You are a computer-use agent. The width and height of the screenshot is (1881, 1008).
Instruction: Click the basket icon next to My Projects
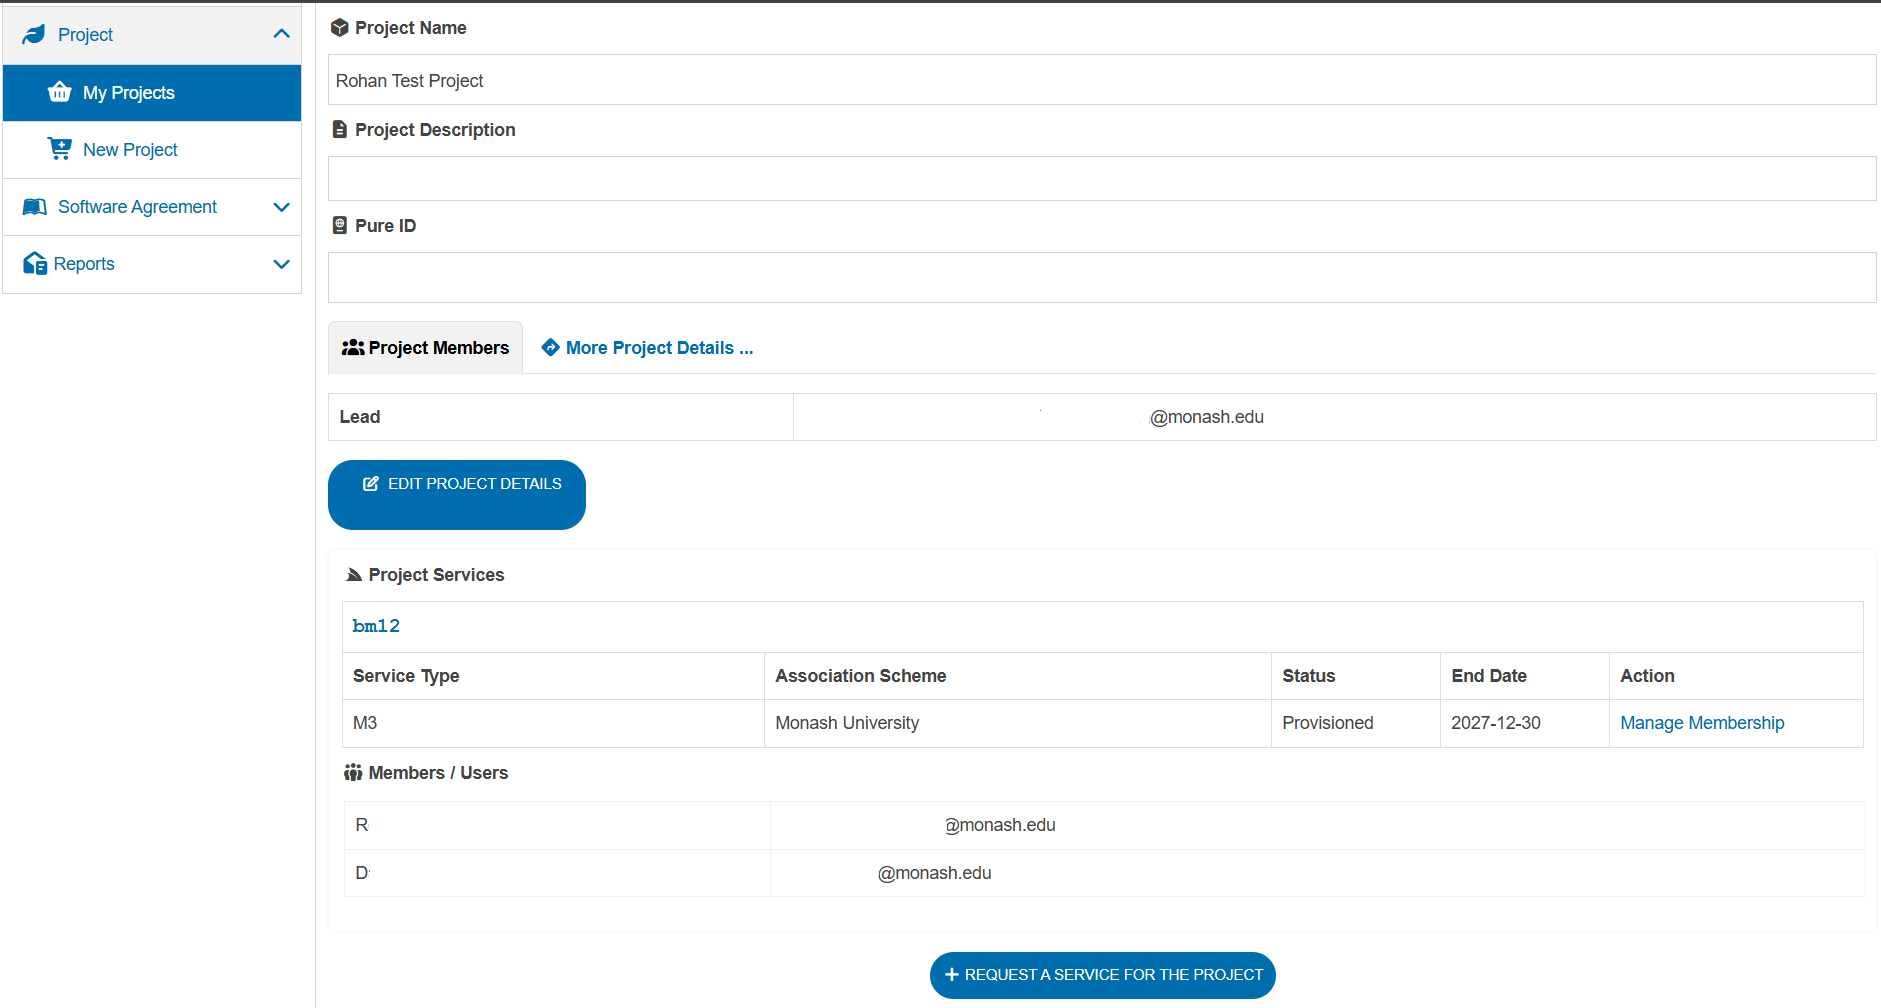(x=60, y=92)
